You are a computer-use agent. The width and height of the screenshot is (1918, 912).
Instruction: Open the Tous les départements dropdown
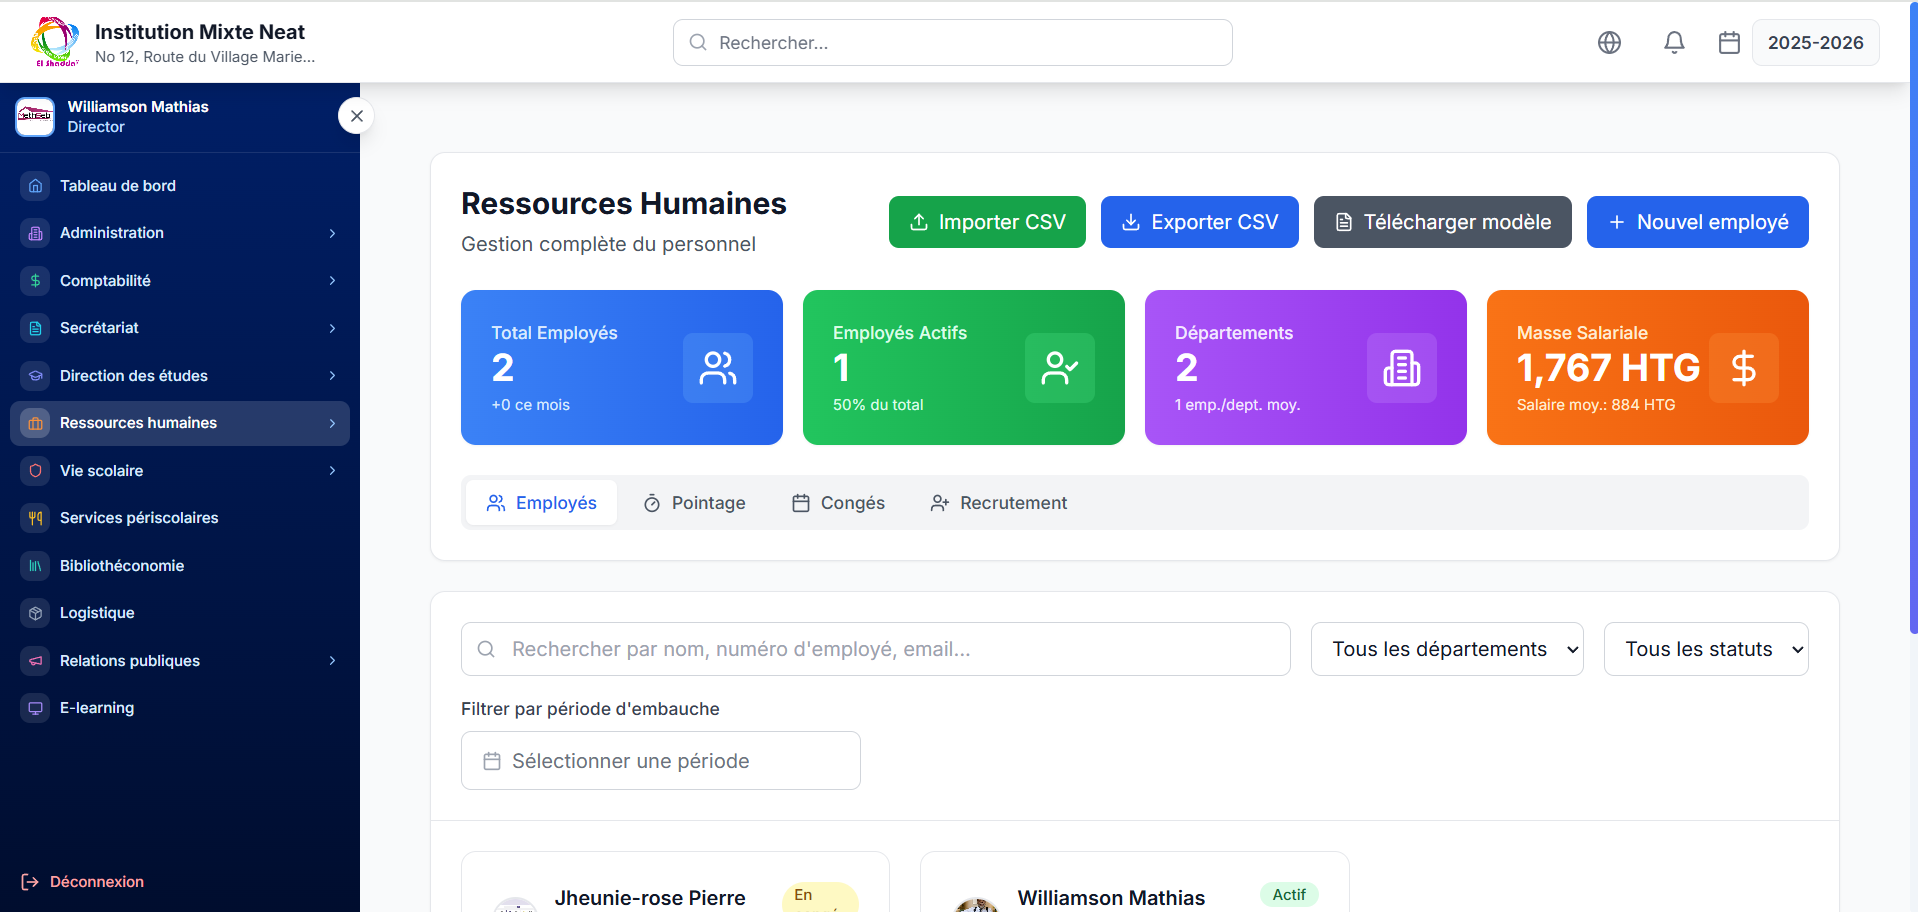pos(1446,649)
